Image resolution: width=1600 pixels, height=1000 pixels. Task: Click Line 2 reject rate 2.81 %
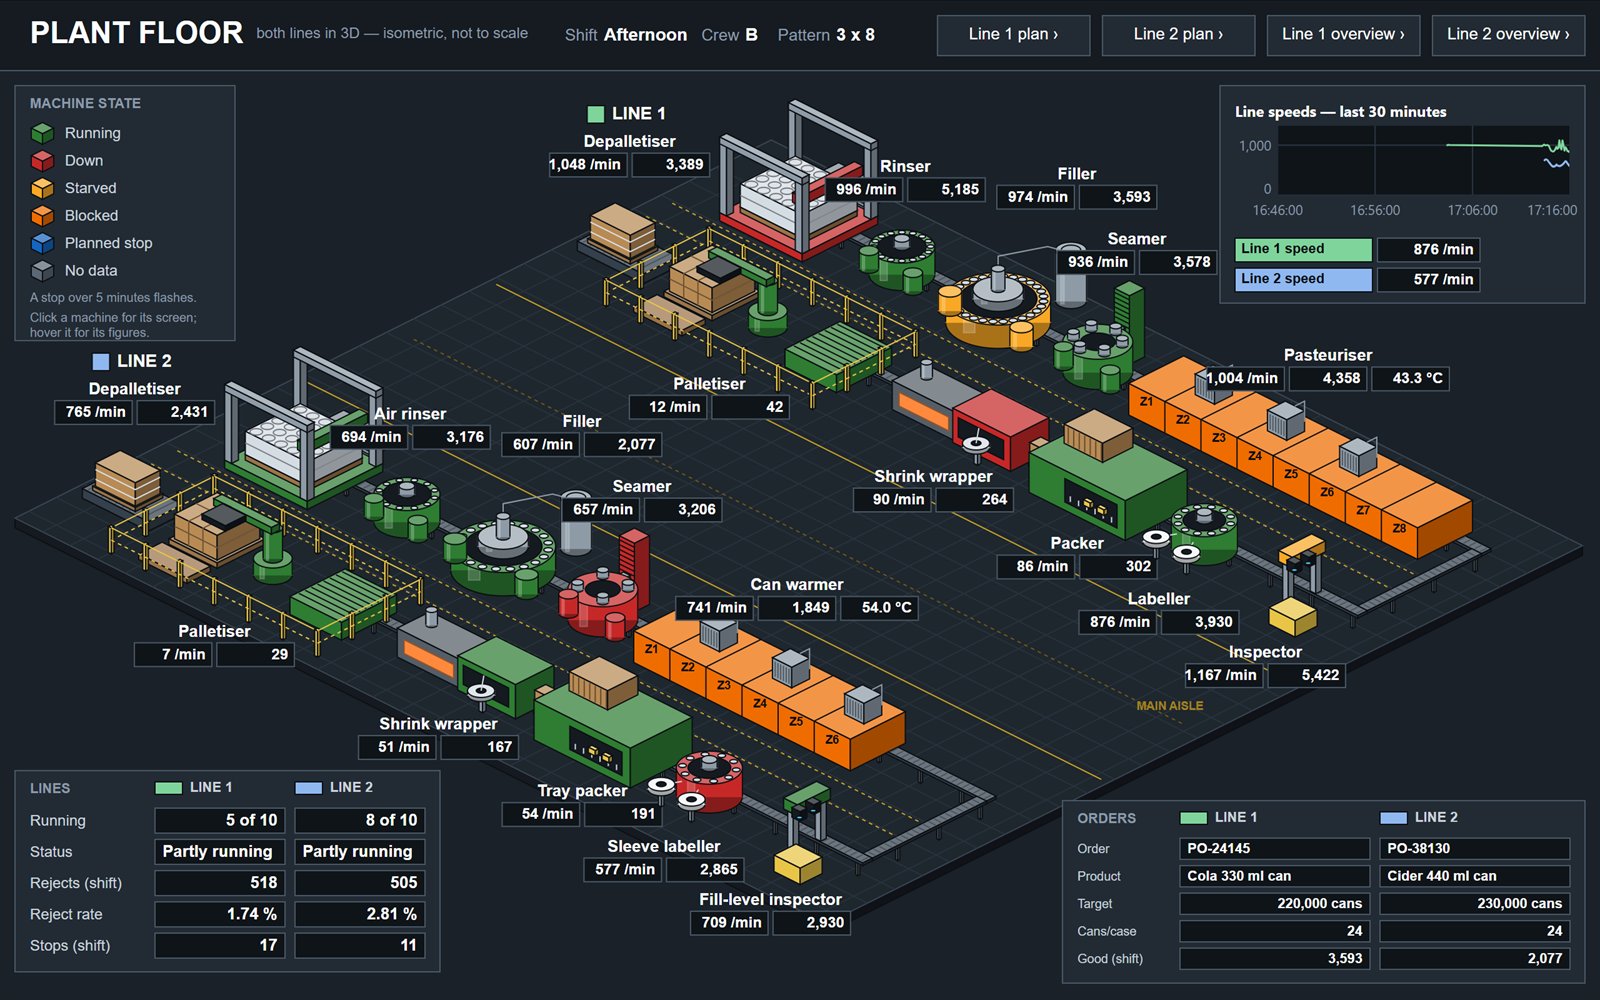coord(360,914)
